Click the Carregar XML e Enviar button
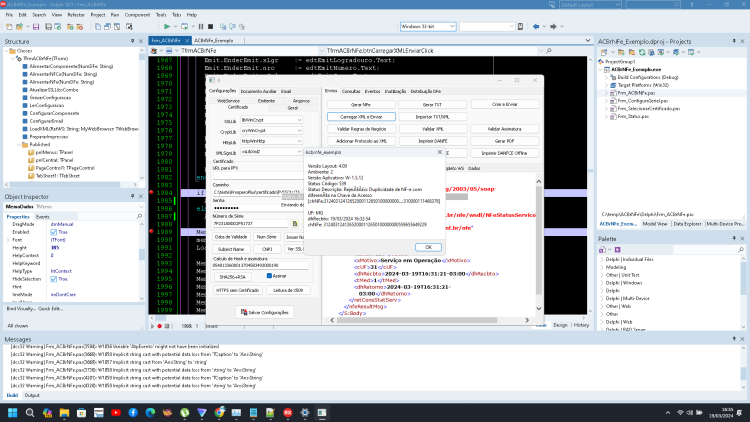750x422 pixels. click(x=361, y=117)
